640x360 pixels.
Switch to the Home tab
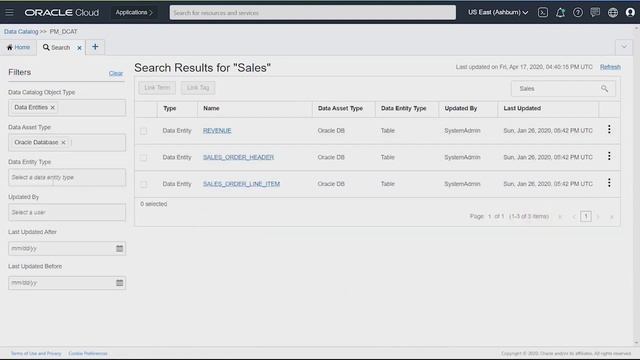18,47
